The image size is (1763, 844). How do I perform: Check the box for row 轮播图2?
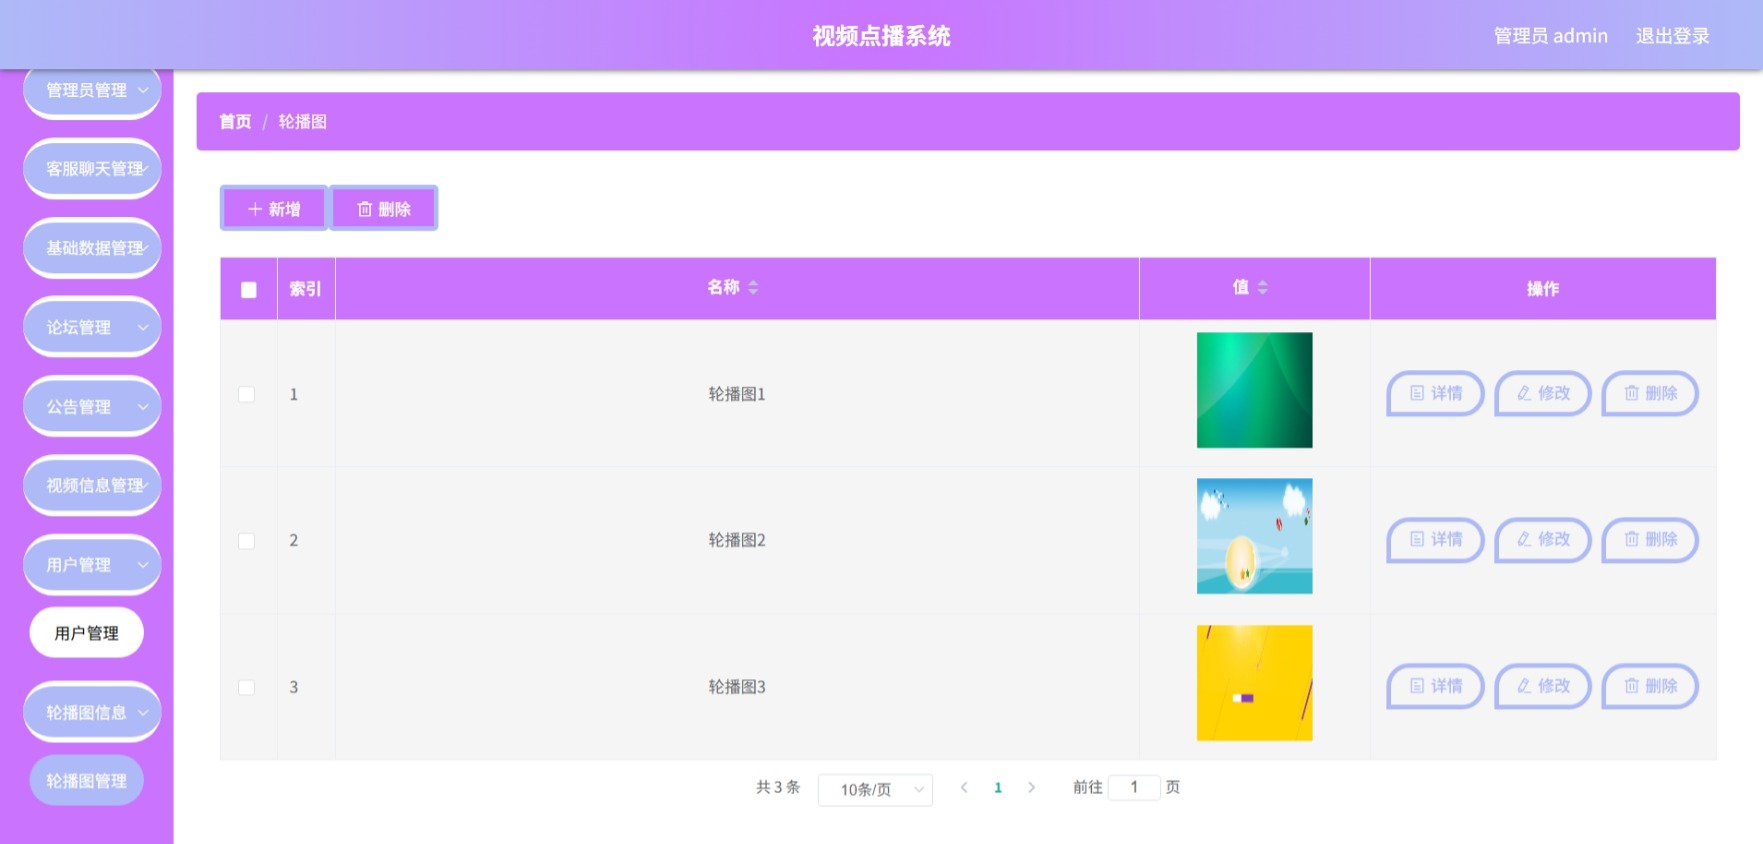(x=246, y=541)
